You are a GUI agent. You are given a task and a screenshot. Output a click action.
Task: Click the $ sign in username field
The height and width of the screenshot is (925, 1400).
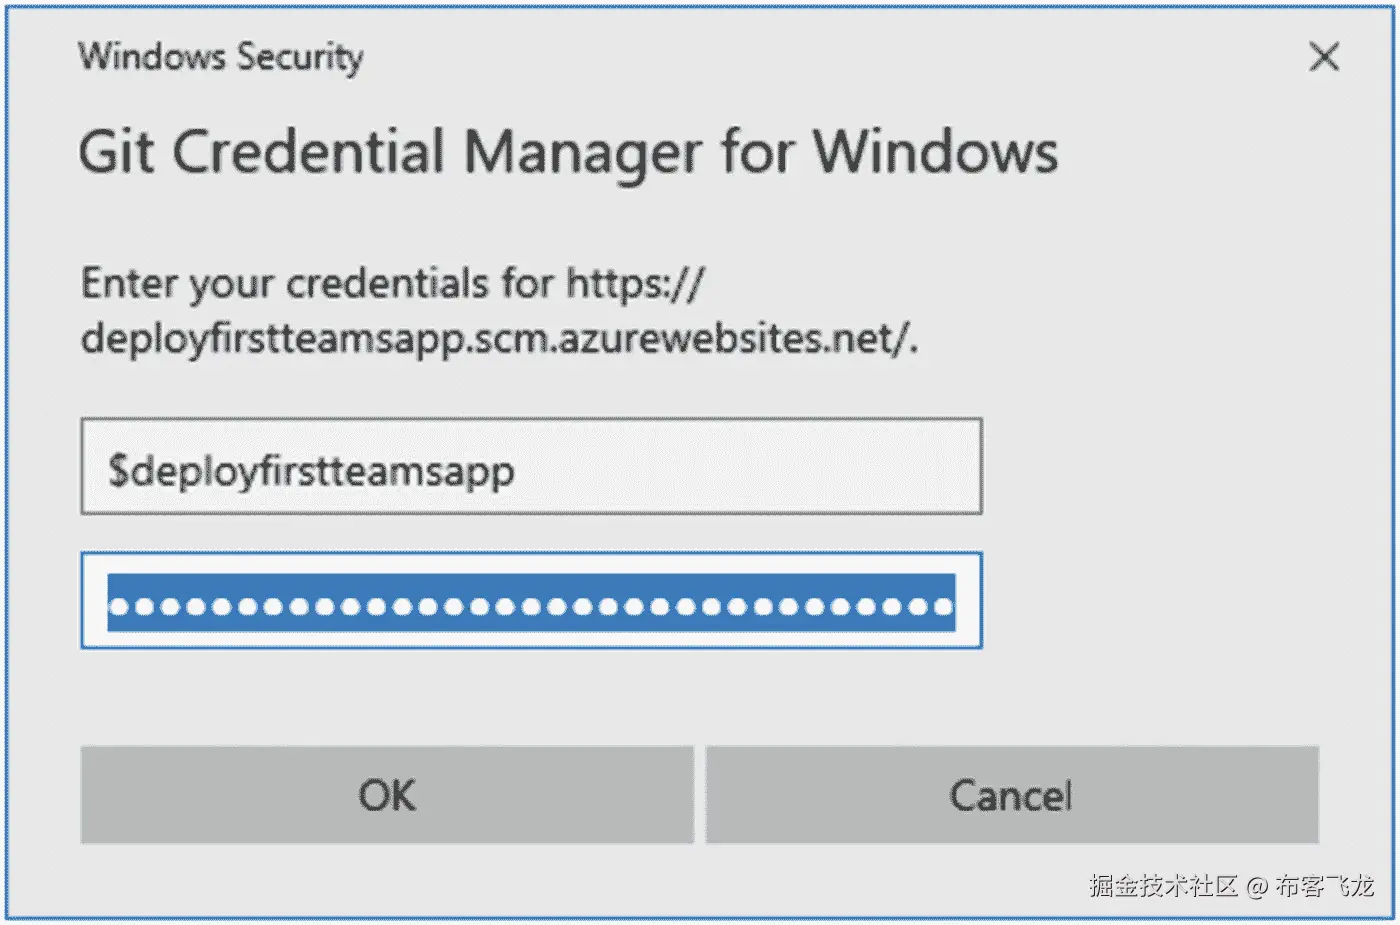pos(119,470)
